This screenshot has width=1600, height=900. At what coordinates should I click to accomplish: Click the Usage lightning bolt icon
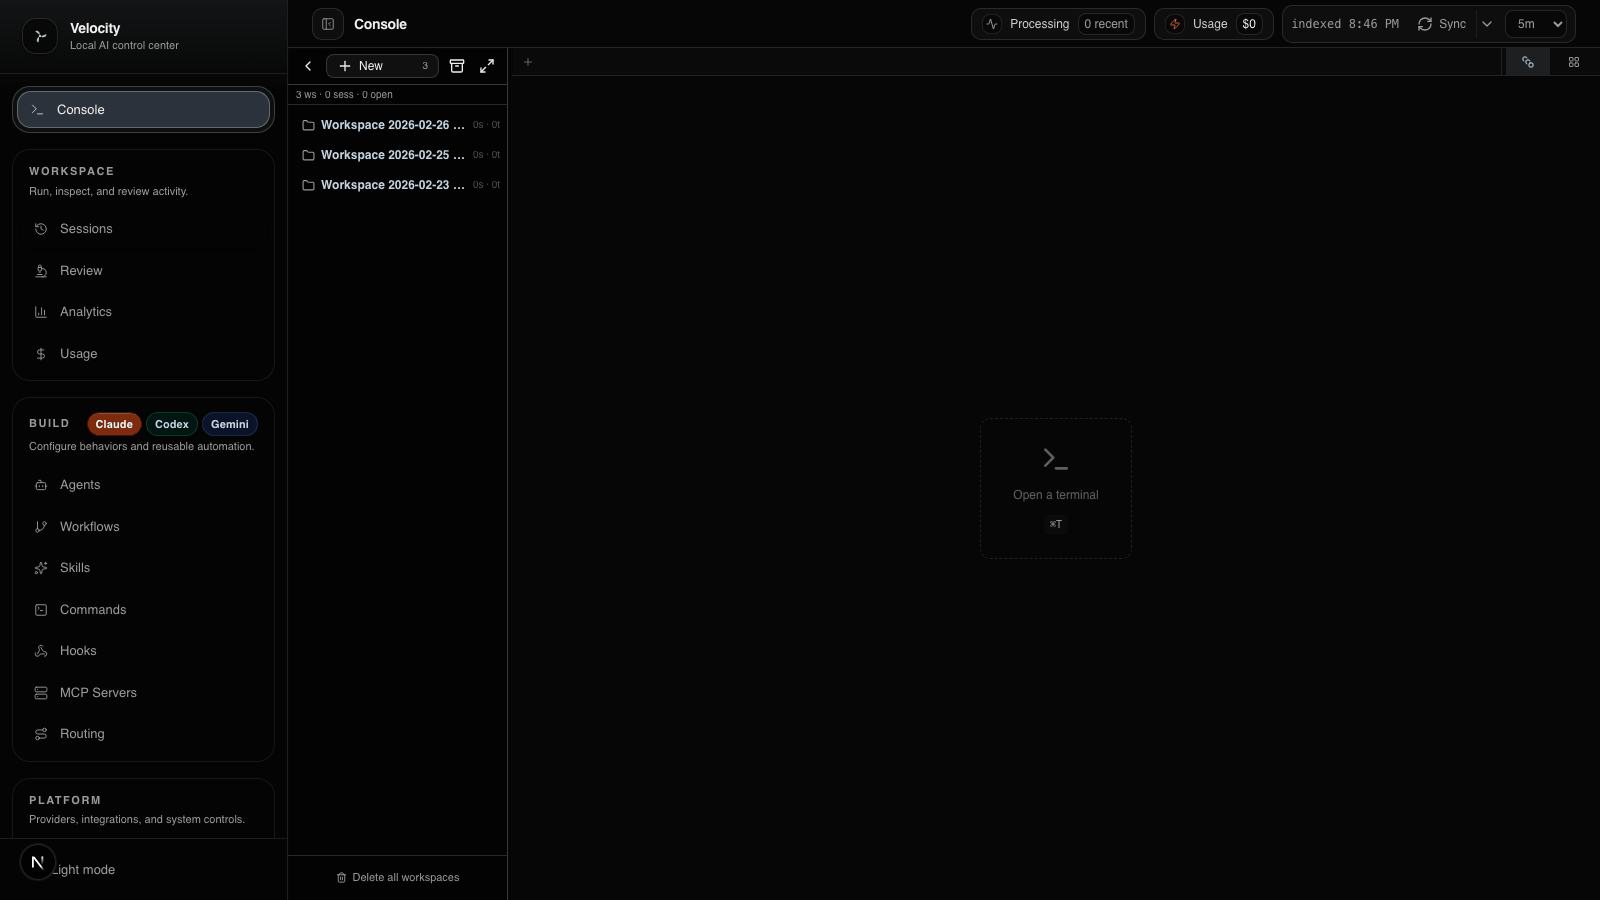pos(1175,24)
